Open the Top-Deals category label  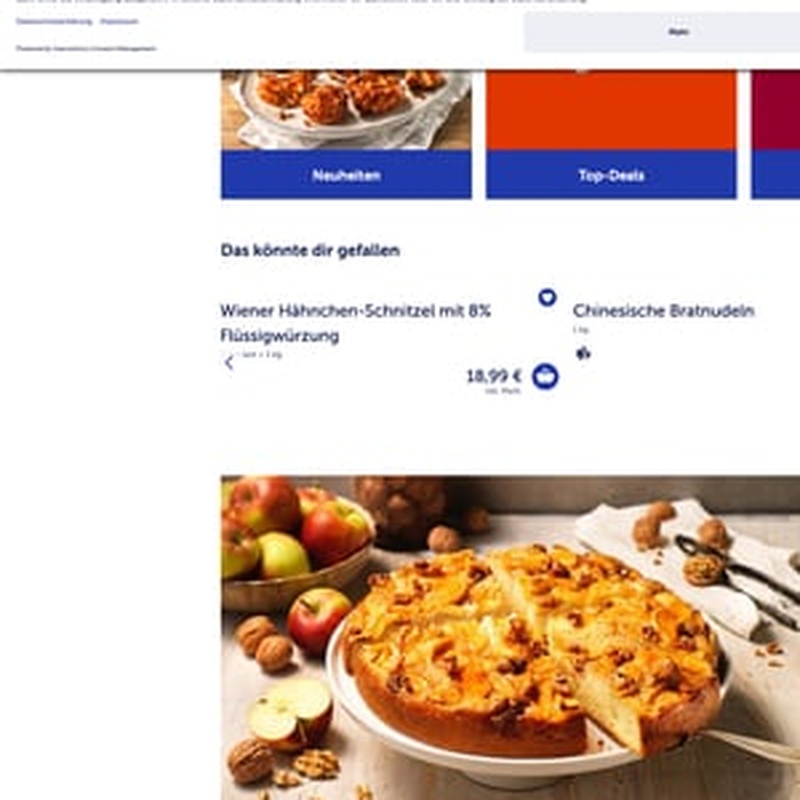pyautogui.click(x=611, y=175)
